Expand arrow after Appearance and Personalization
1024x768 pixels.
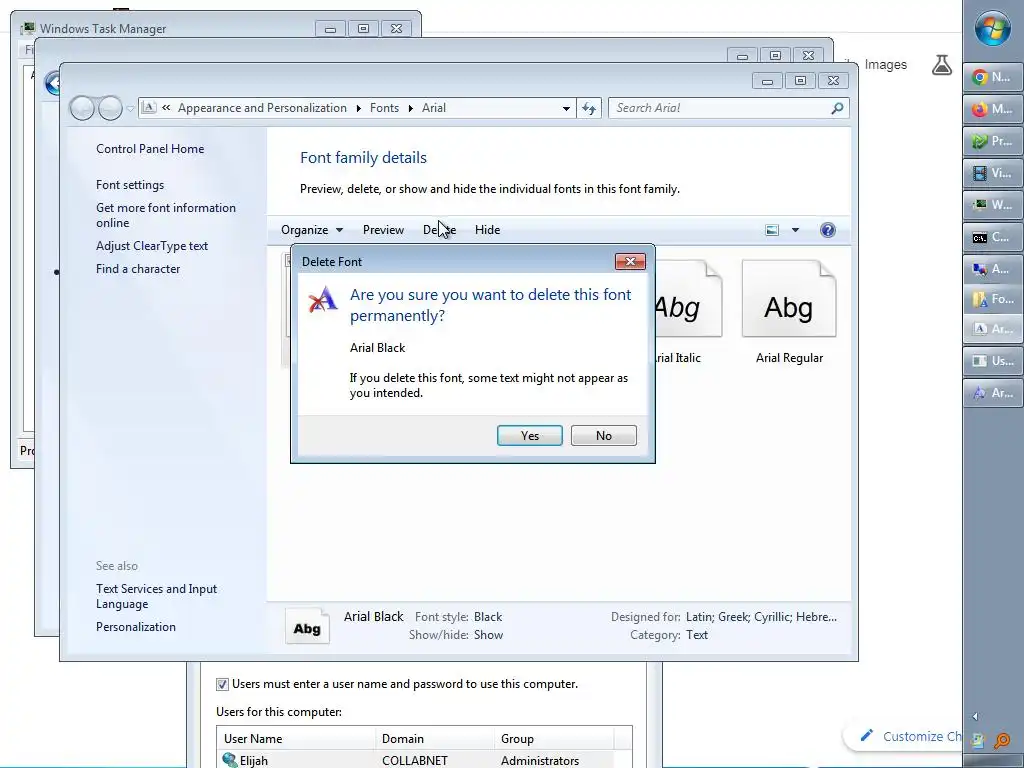359,108
